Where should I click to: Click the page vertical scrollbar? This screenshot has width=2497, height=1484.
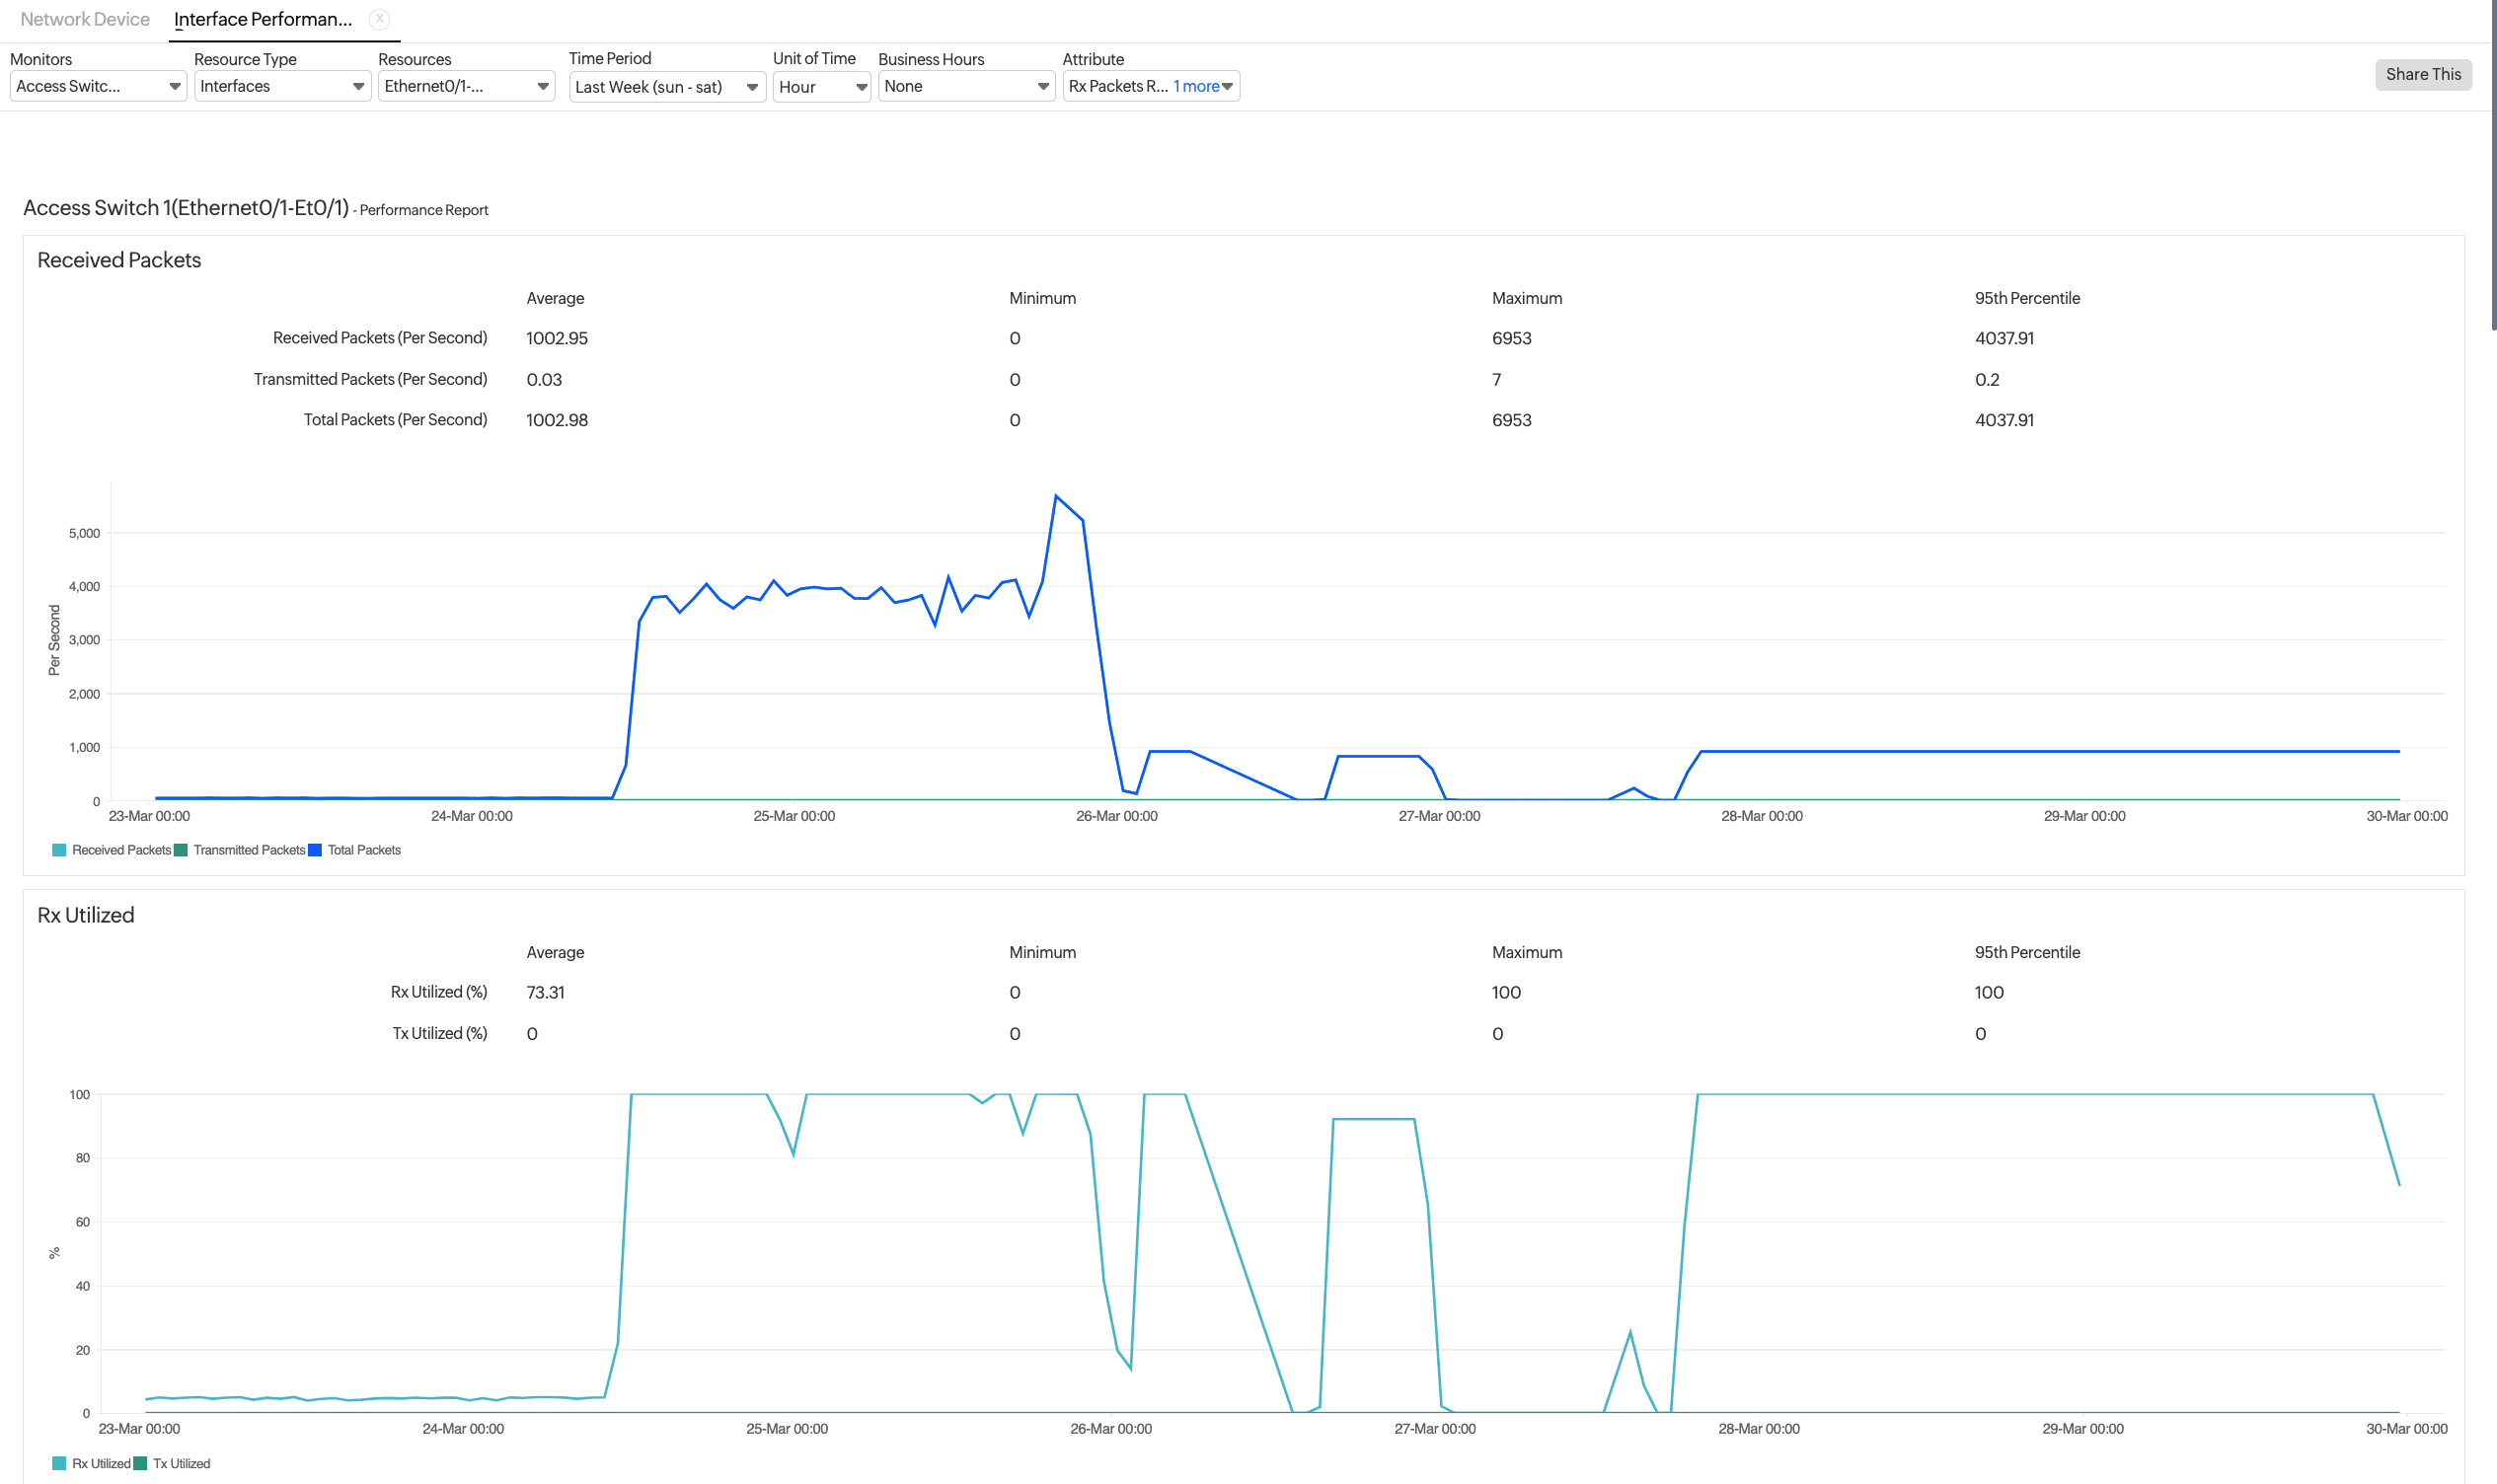pyautogui.click(x=2492, y=165)
